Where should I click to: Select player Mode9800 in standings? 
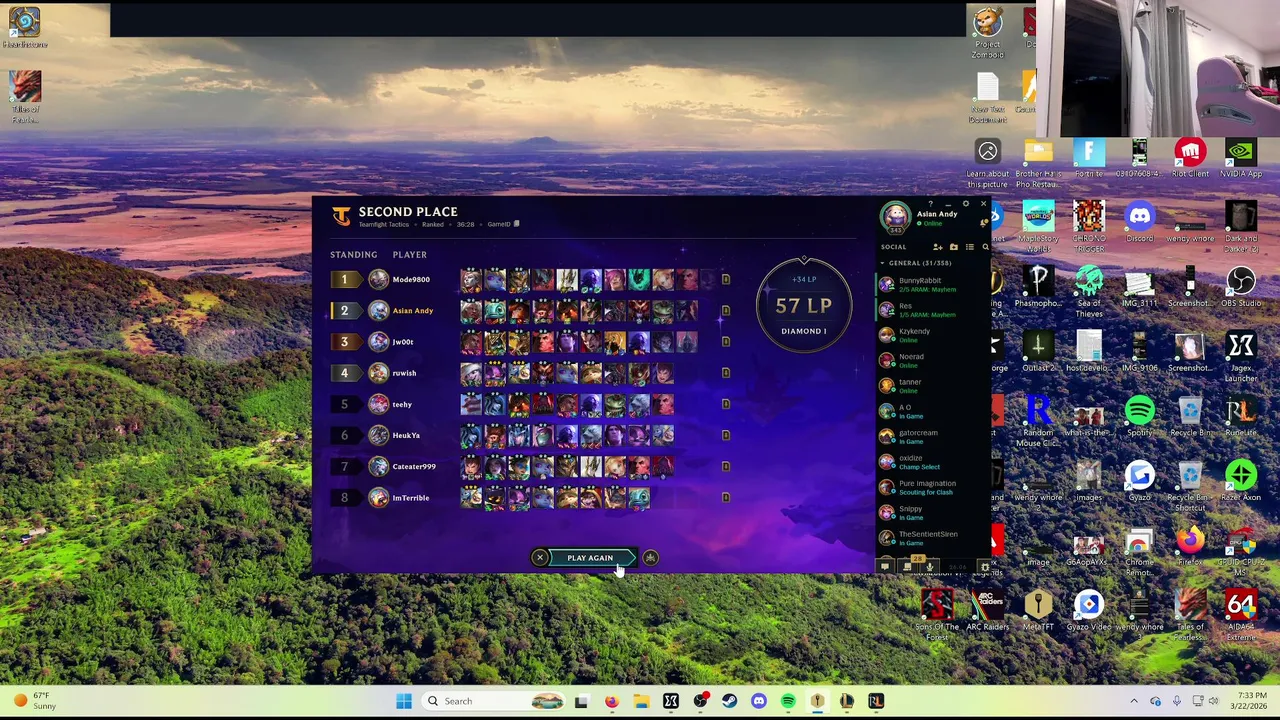411,280
